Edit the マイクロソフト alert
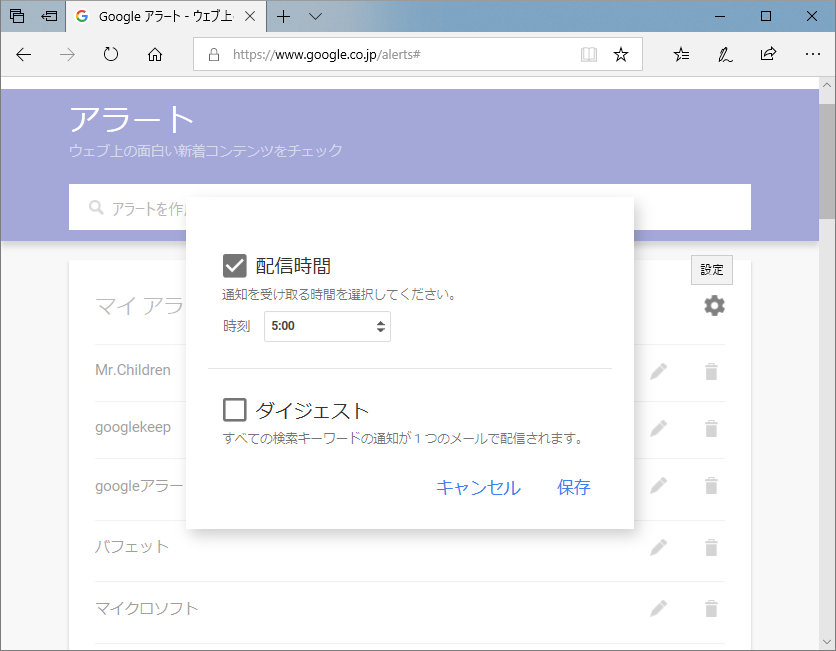The height and width of the screenshot is (651, 836). click(658, 608)
